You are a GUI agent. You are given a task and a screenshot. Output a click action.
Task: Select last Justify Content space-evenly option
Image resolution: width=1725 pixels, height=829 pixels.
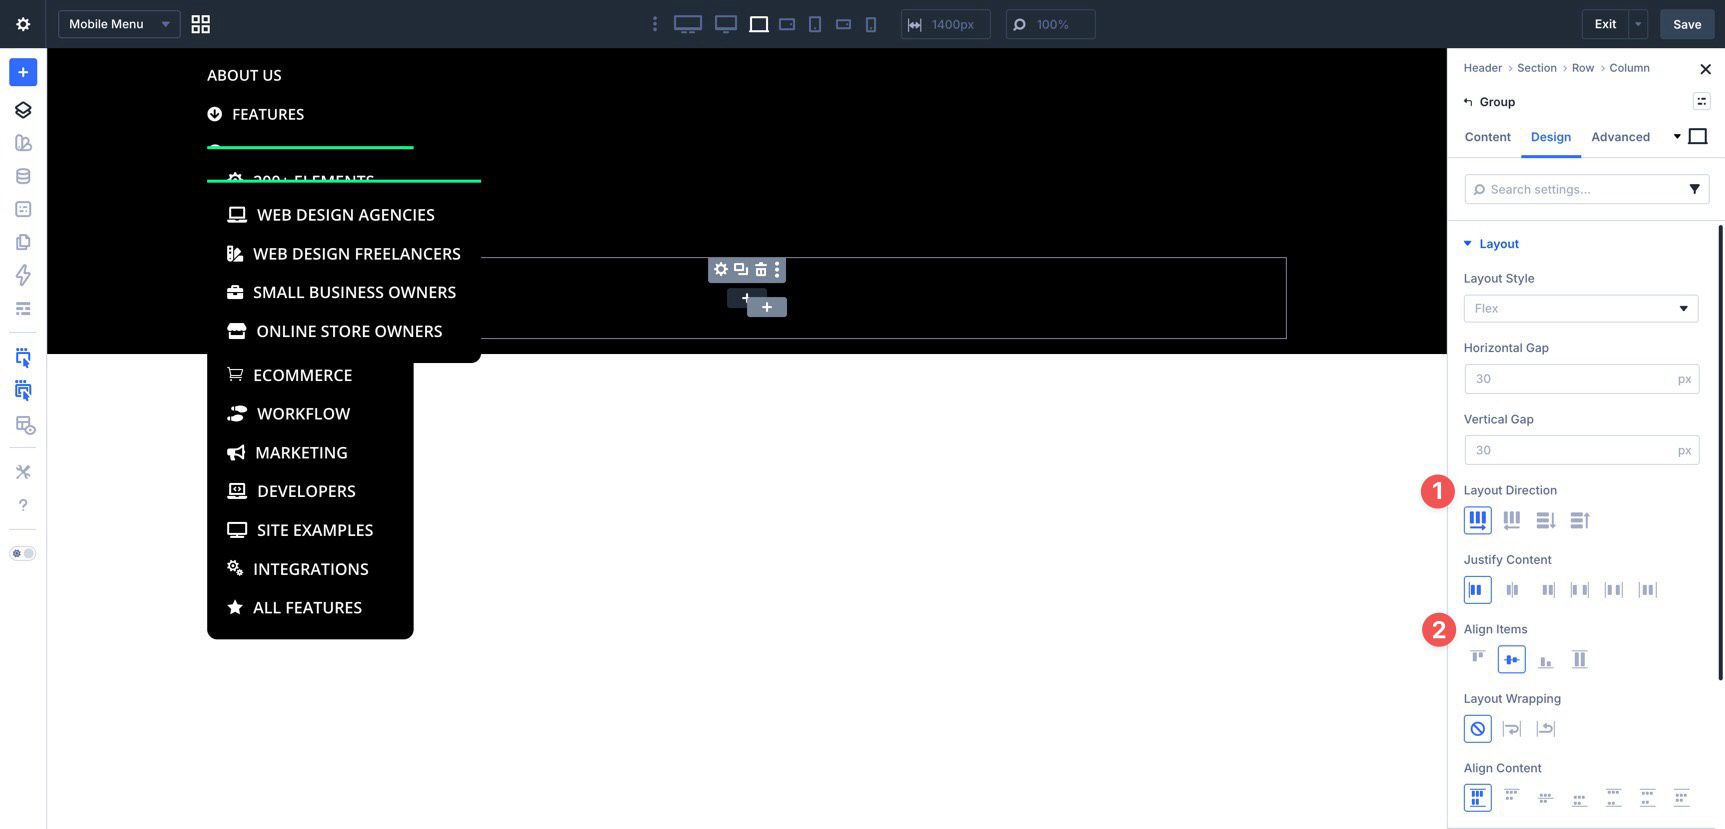click(x=1647, y=590)
